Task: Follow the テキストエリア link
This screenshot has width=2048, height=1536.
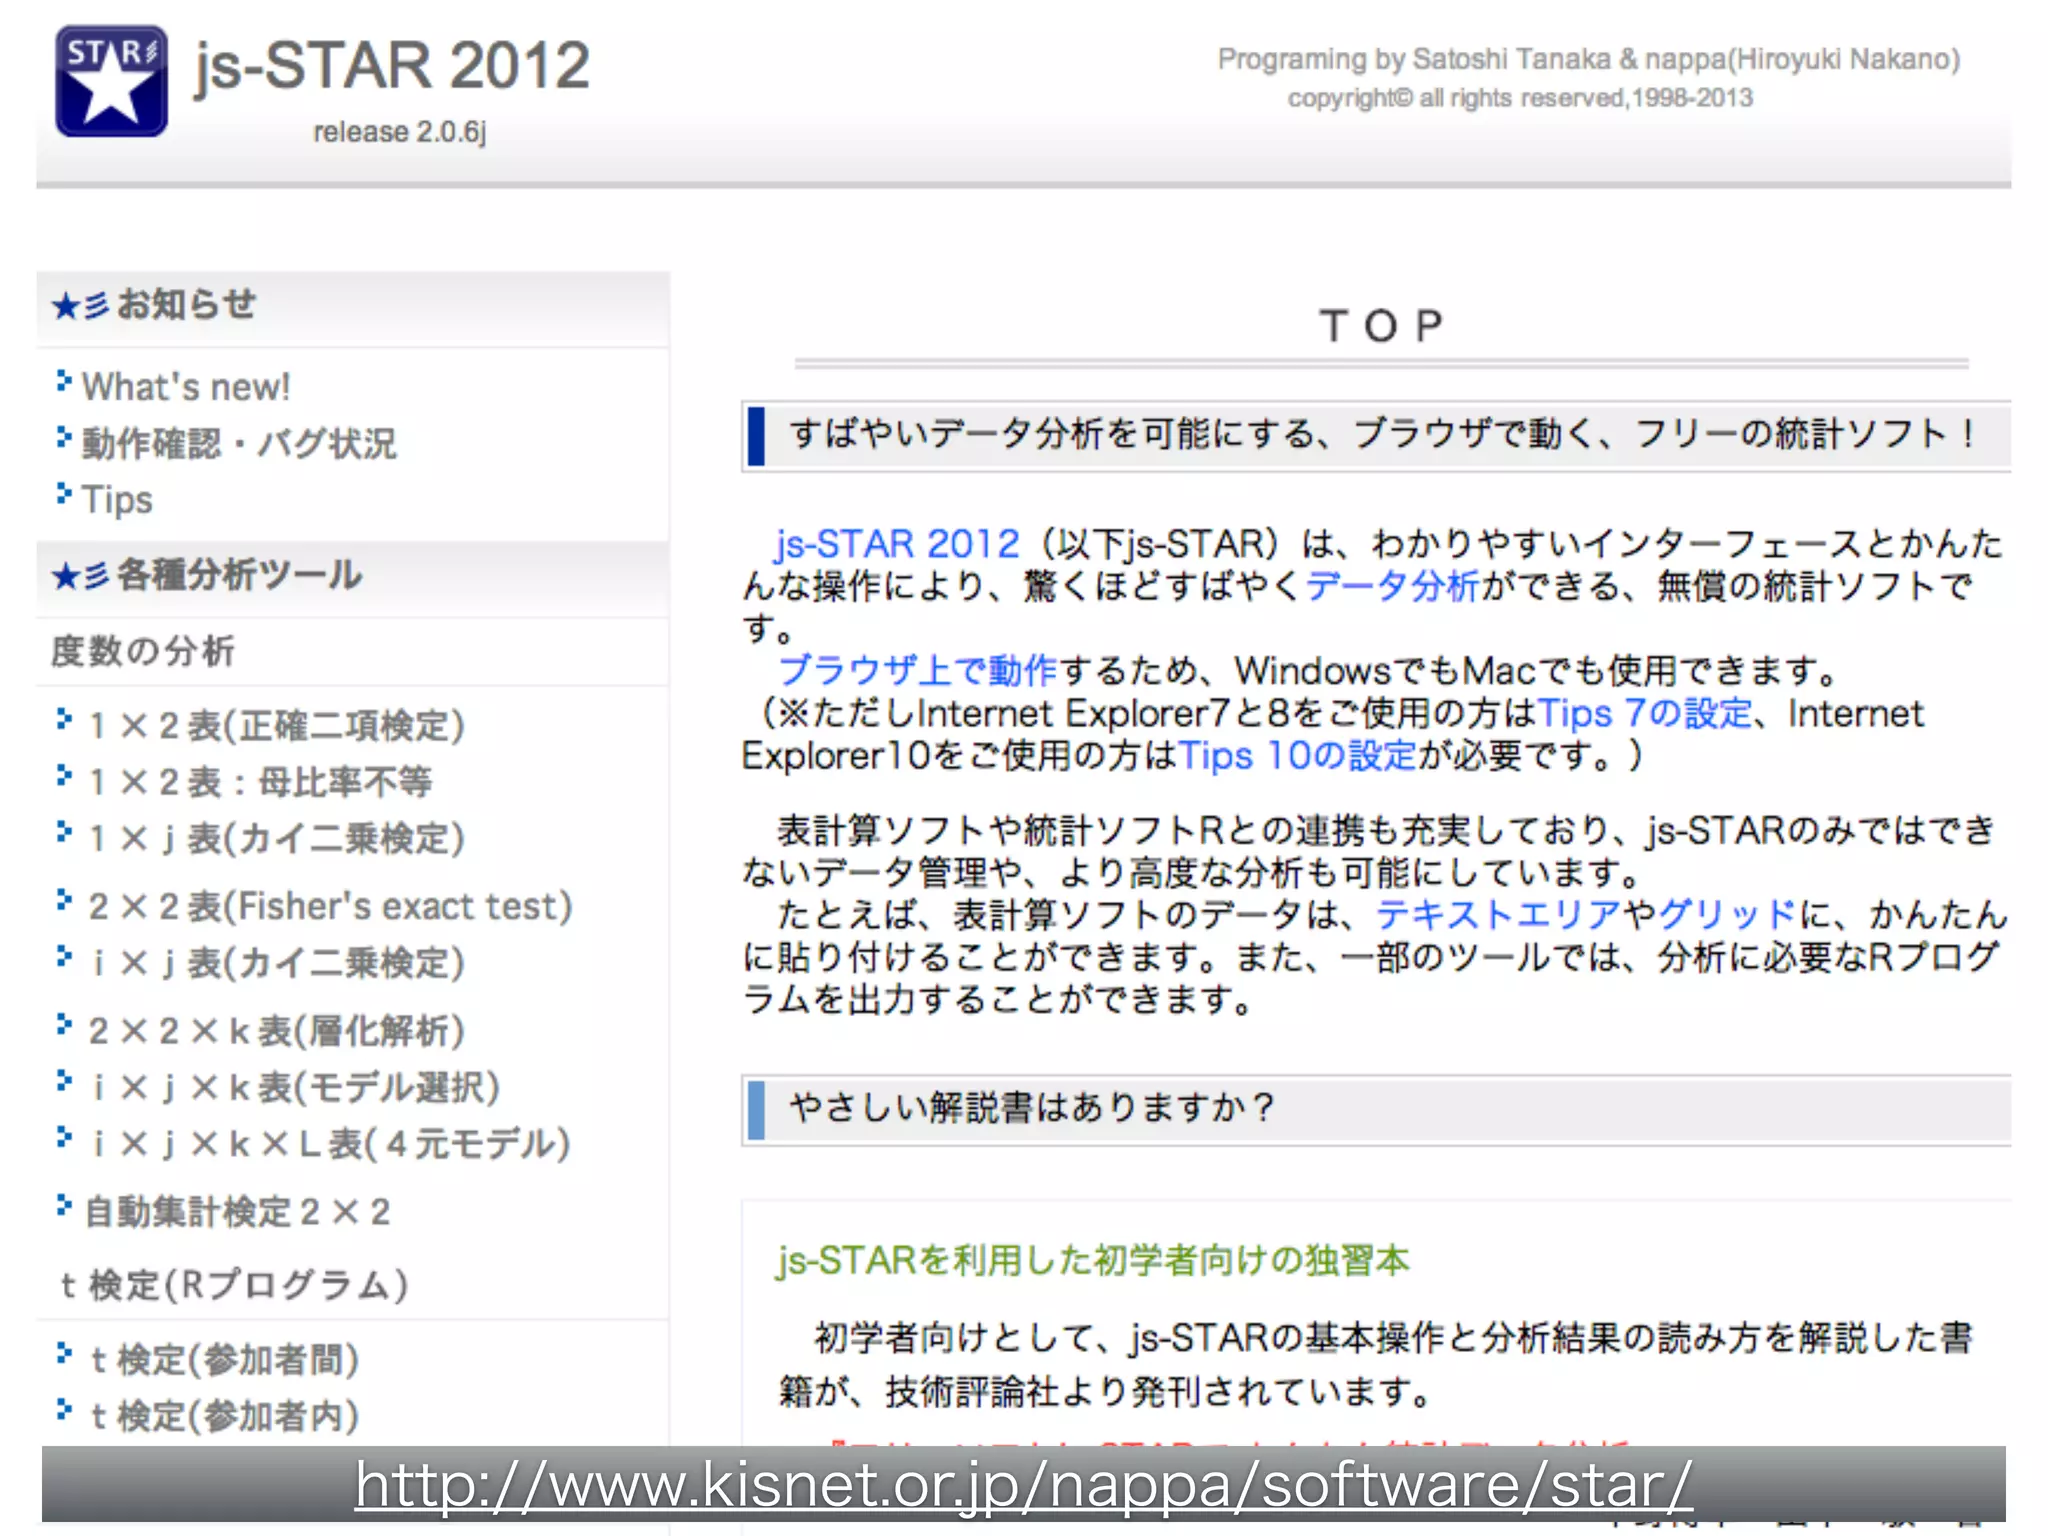Action: [x=1498, y=914]
